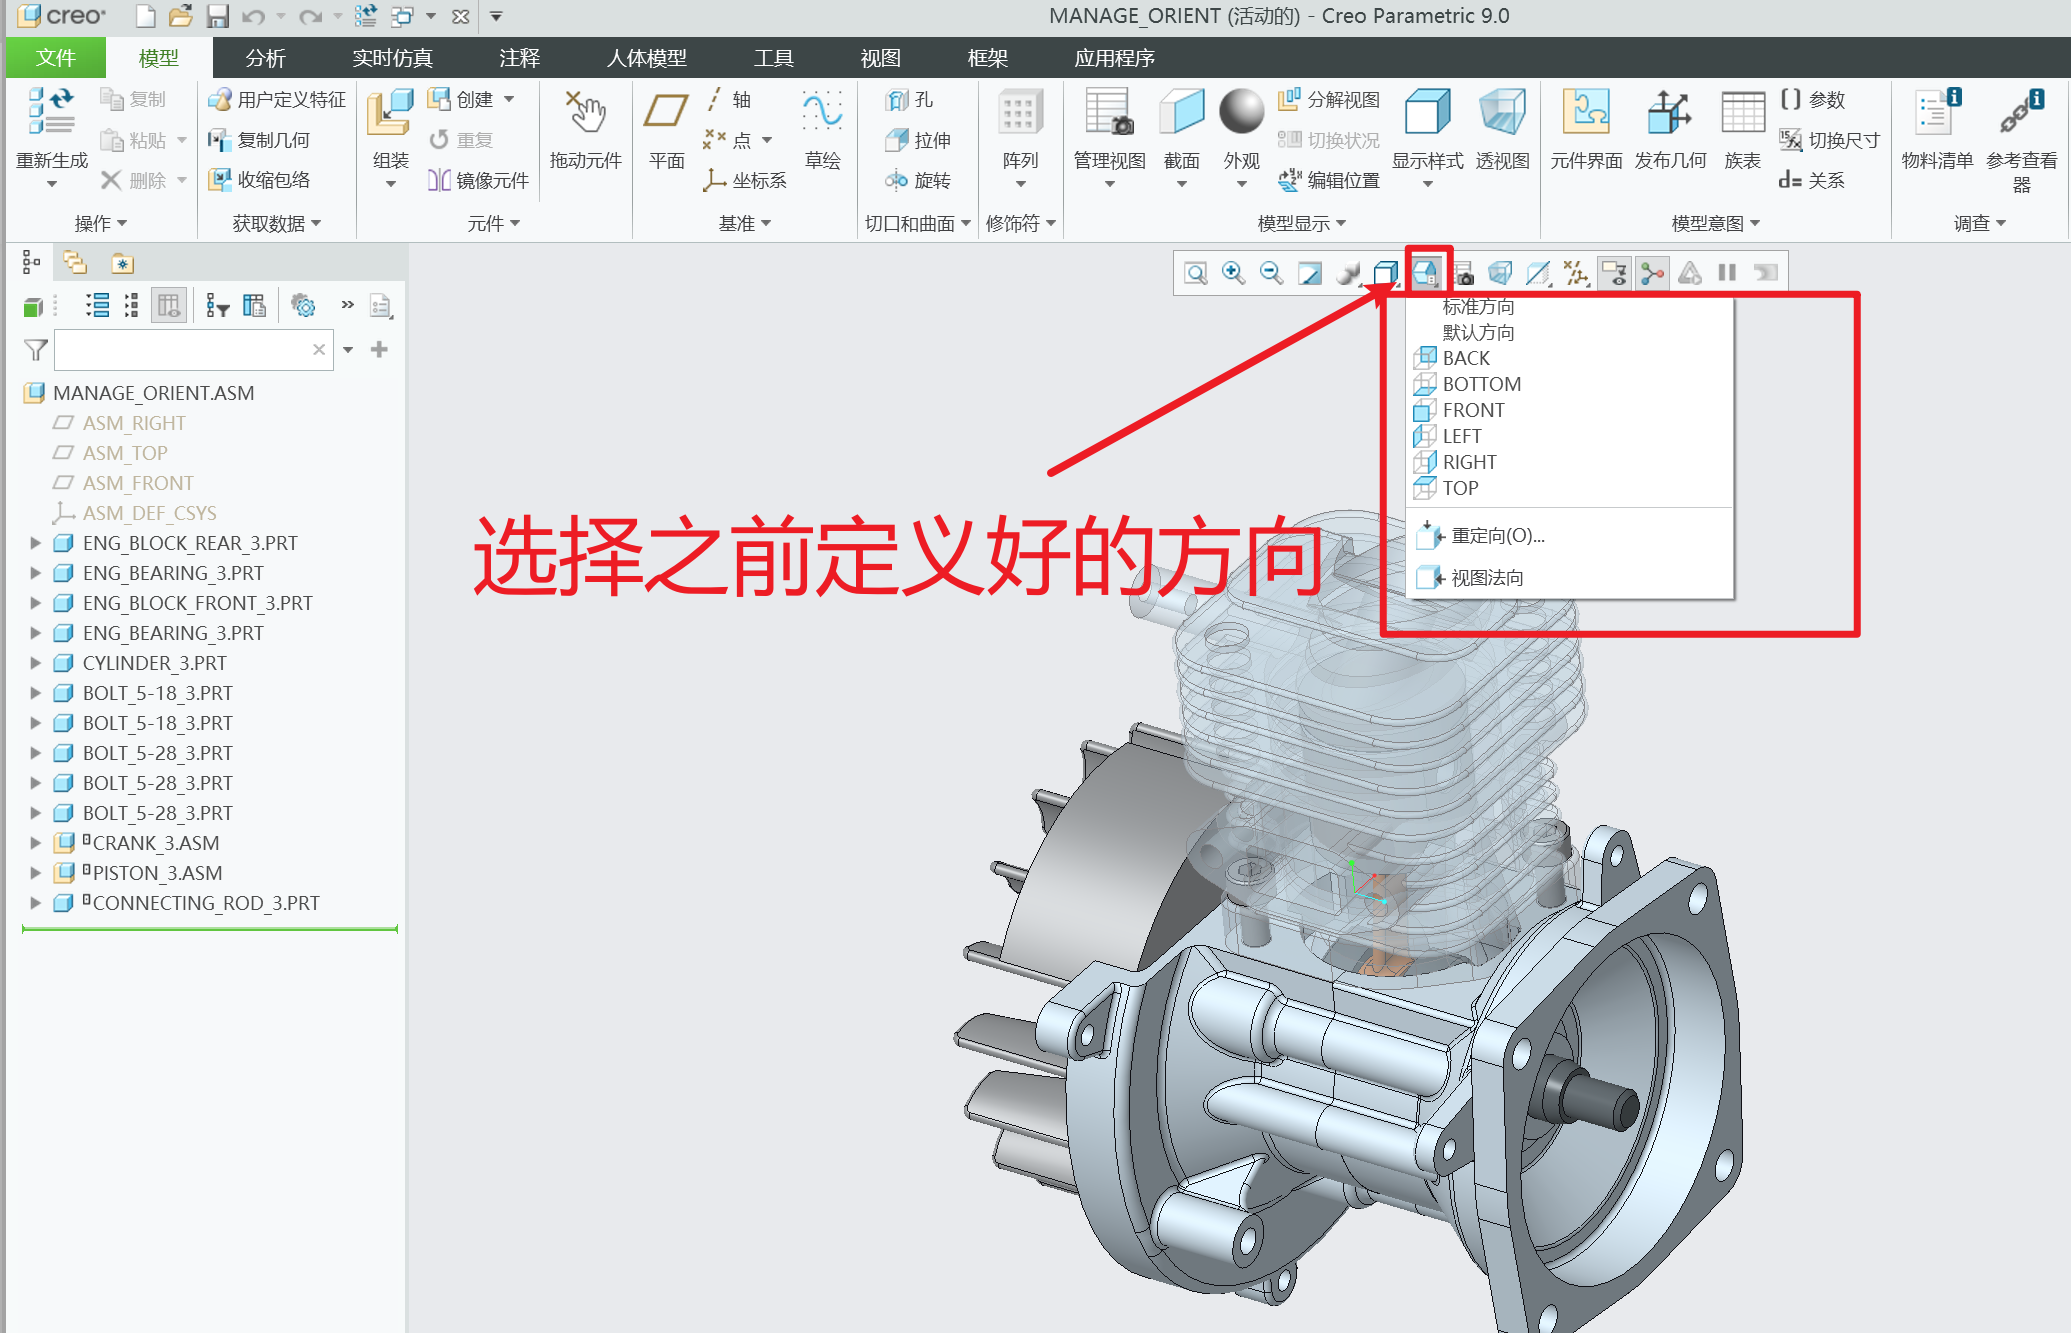Click the Refit view icon
This screenshot has height=1333, width=2071.
coord(1195,272)
